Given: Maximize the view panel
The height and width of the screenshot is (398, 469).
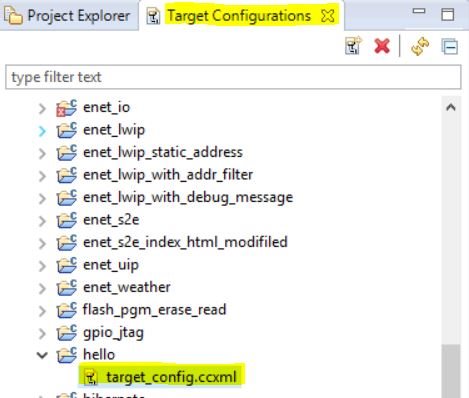Looking at the screenshot, I should click(447, 14).
